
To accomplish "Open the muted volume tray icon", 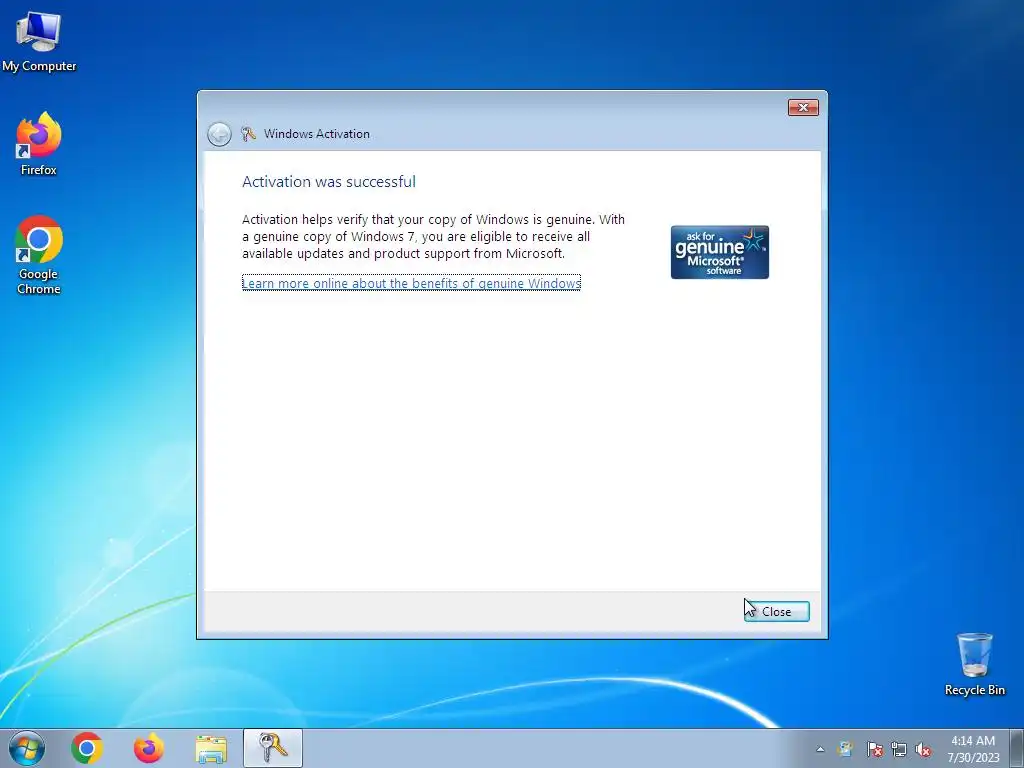I will (923, 749).
